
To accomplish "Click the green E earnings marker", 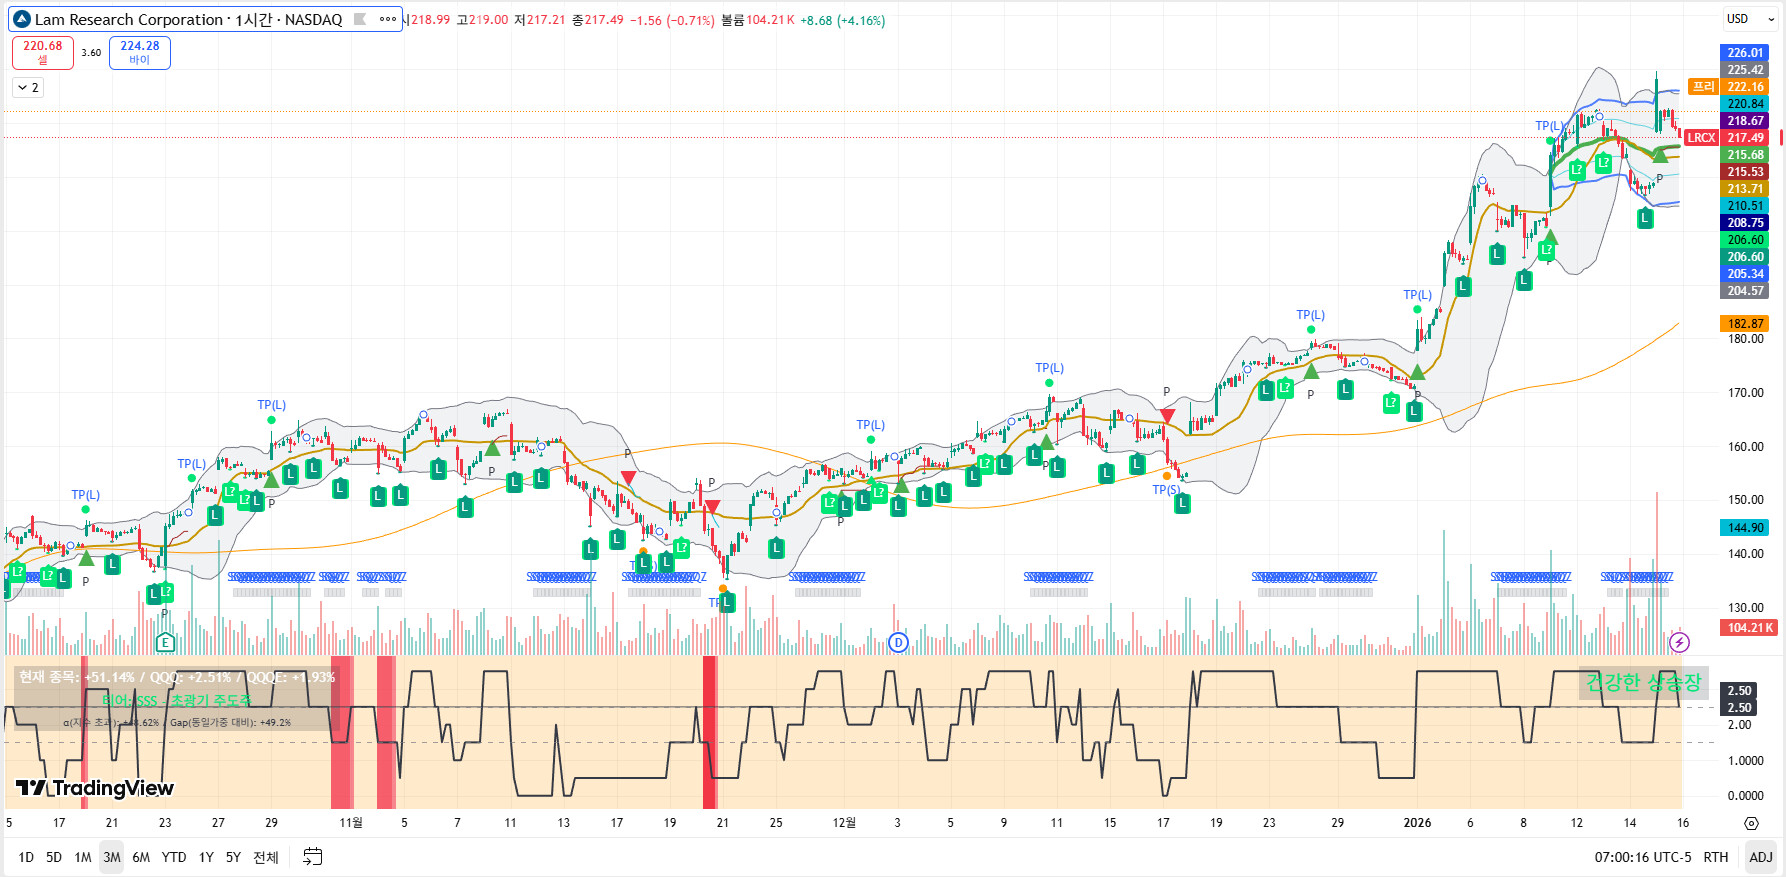I will pyautogui.click(x=165, y=642).
